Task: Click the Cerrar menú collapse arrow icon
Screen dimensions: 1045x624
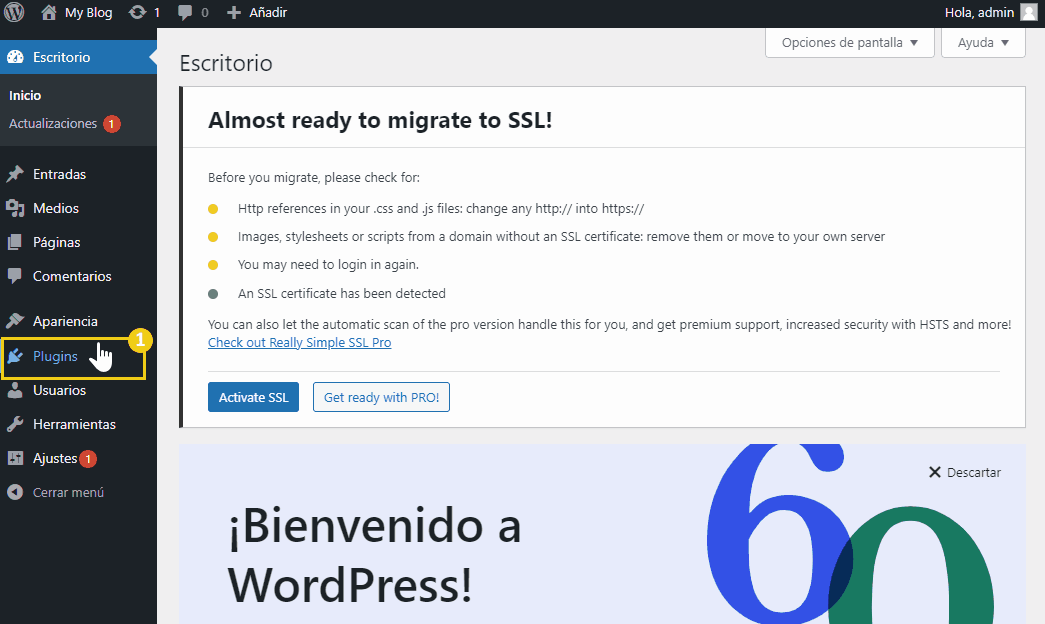Action: (x=15, y=492)
